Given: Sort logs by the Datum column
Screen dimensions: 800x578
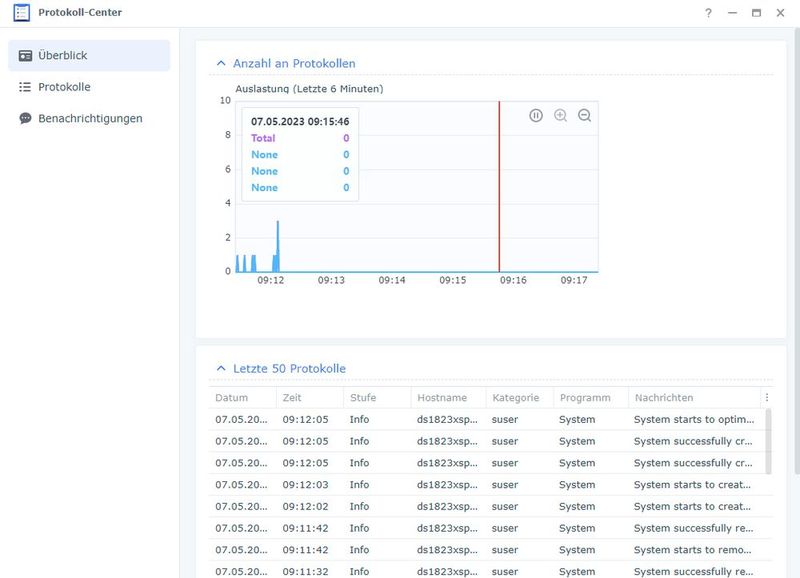Looking at the screenshot, I should pos(232,397).
